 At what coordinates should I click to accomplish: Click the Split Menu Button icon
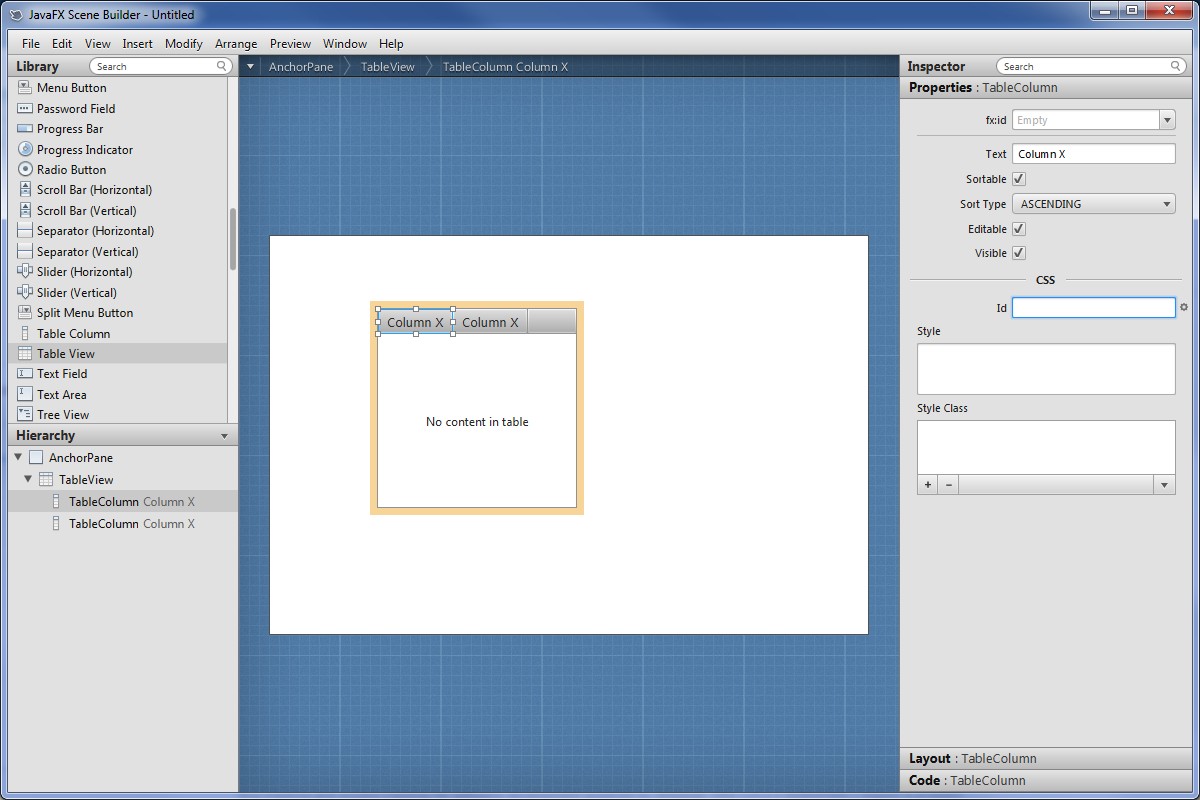[25, 312]
